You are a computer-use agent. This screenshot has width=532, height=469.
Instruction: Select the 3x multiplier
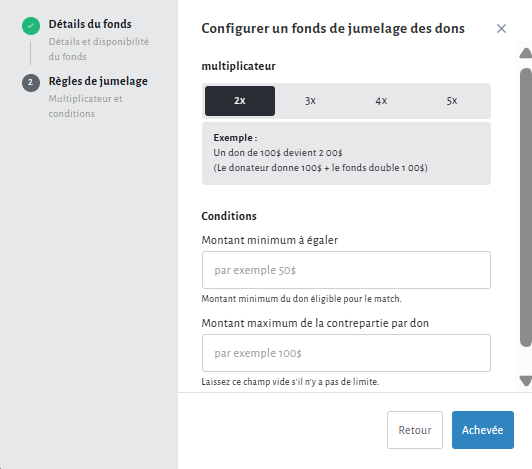[310, 101]
